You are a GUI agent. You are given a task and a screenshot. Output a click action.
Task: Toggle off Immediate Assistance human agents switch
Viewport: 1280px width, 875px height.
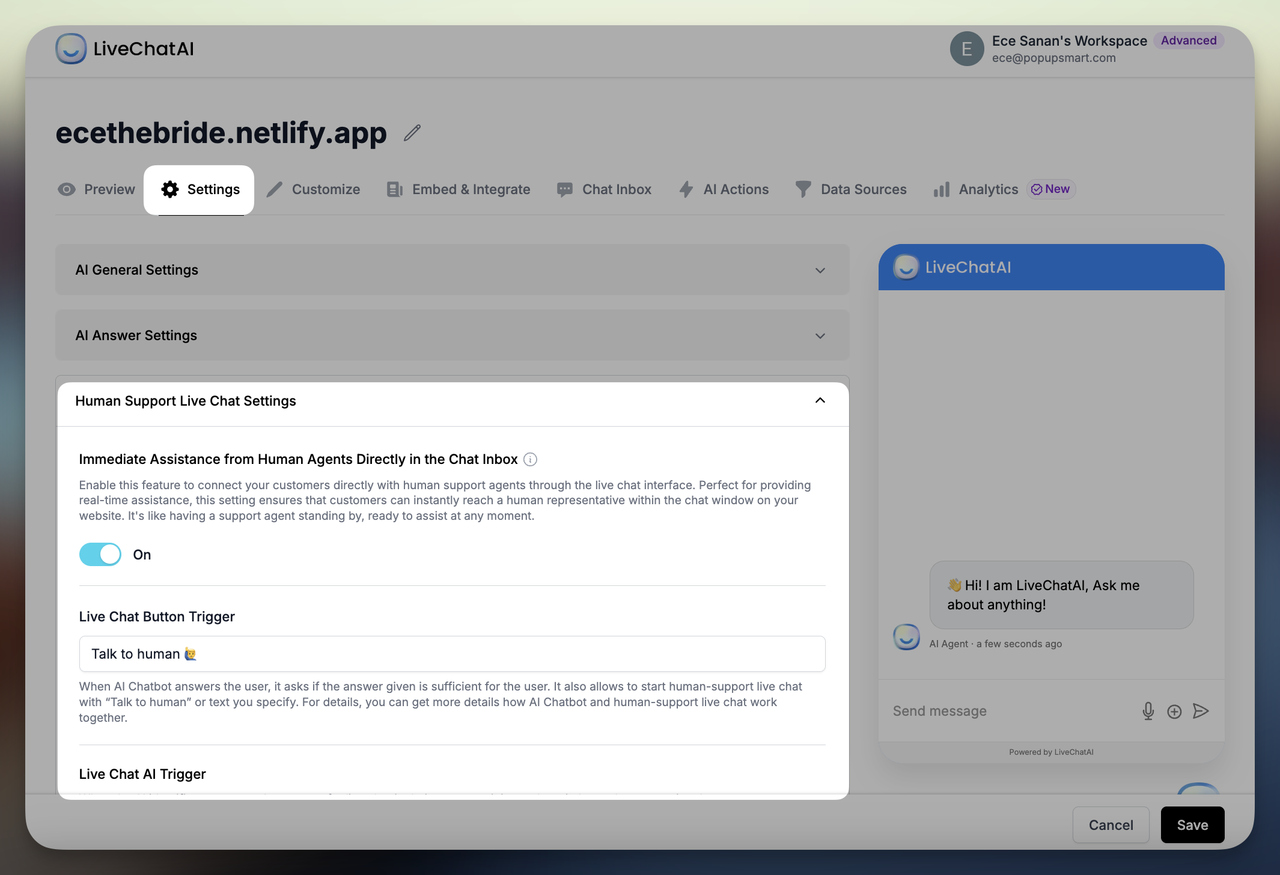pyautogui.click(x=100, y=554)
